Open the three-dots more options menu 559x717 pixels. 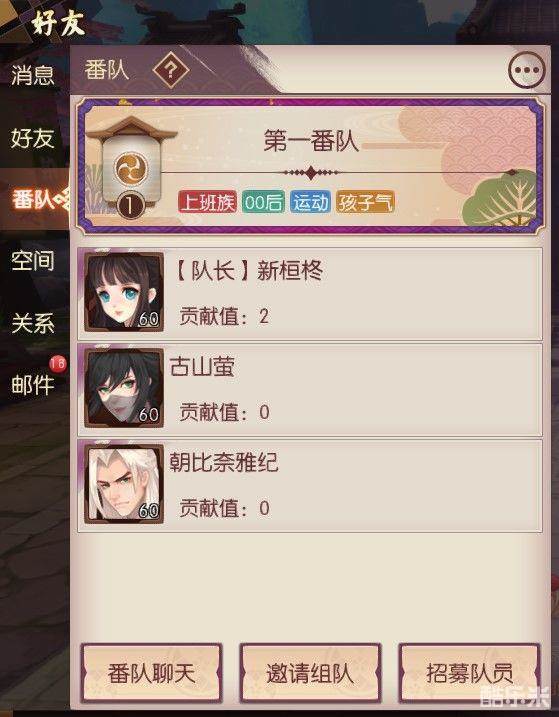(527, 71)
